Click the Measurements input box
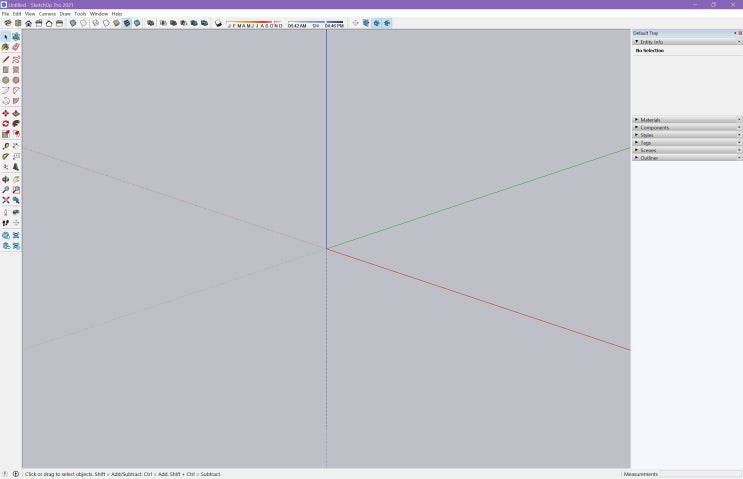 click(x=701, y=474)
